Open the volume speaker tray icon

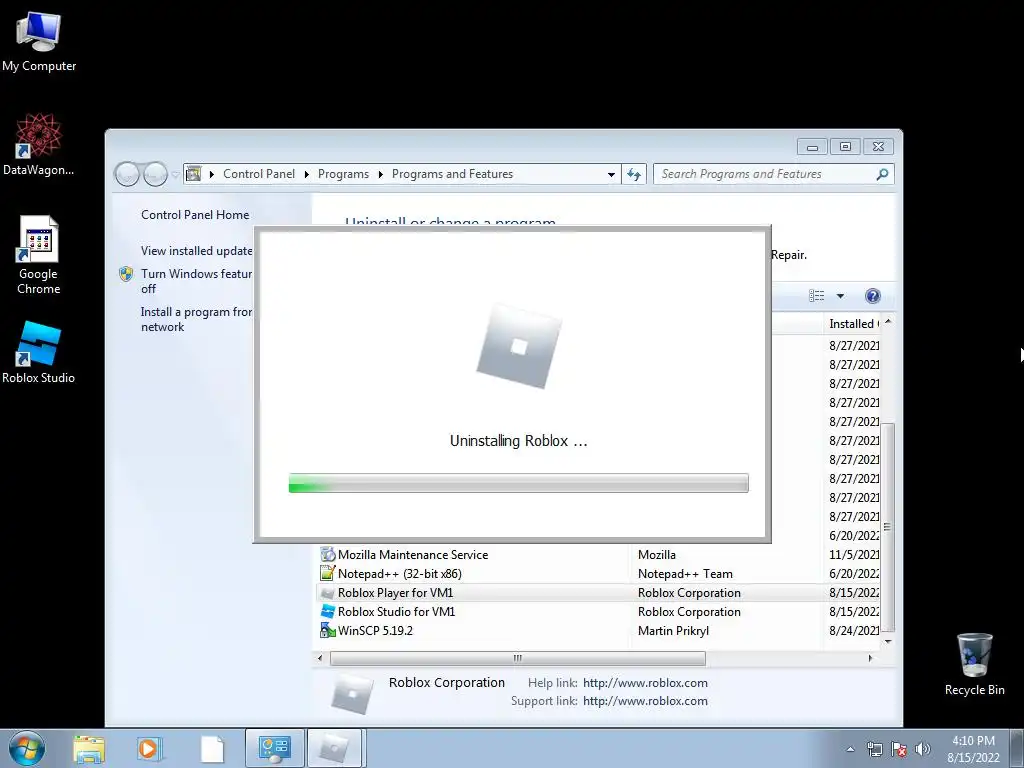pos(922,749)
